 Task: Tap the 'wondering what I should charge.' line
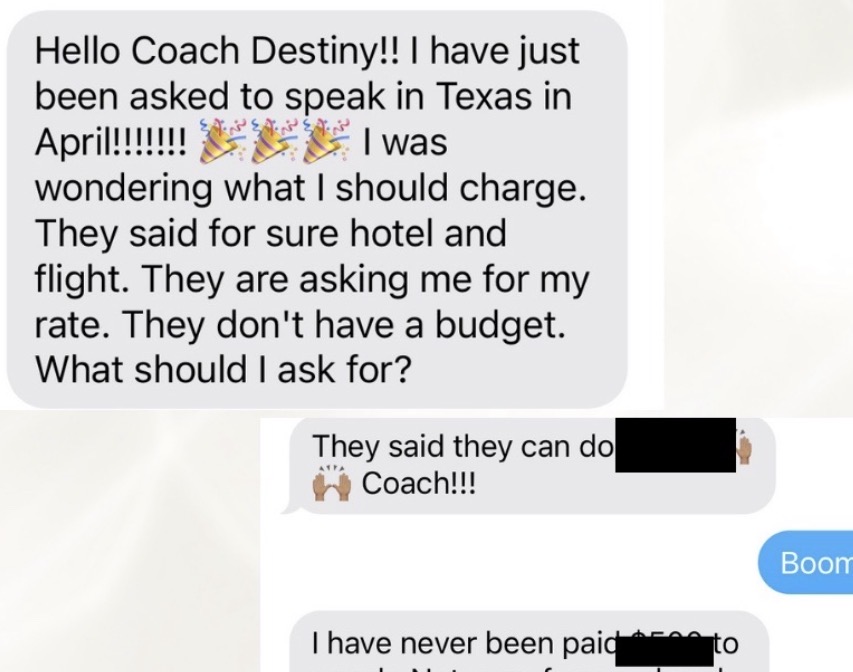(x=312, y=189)
